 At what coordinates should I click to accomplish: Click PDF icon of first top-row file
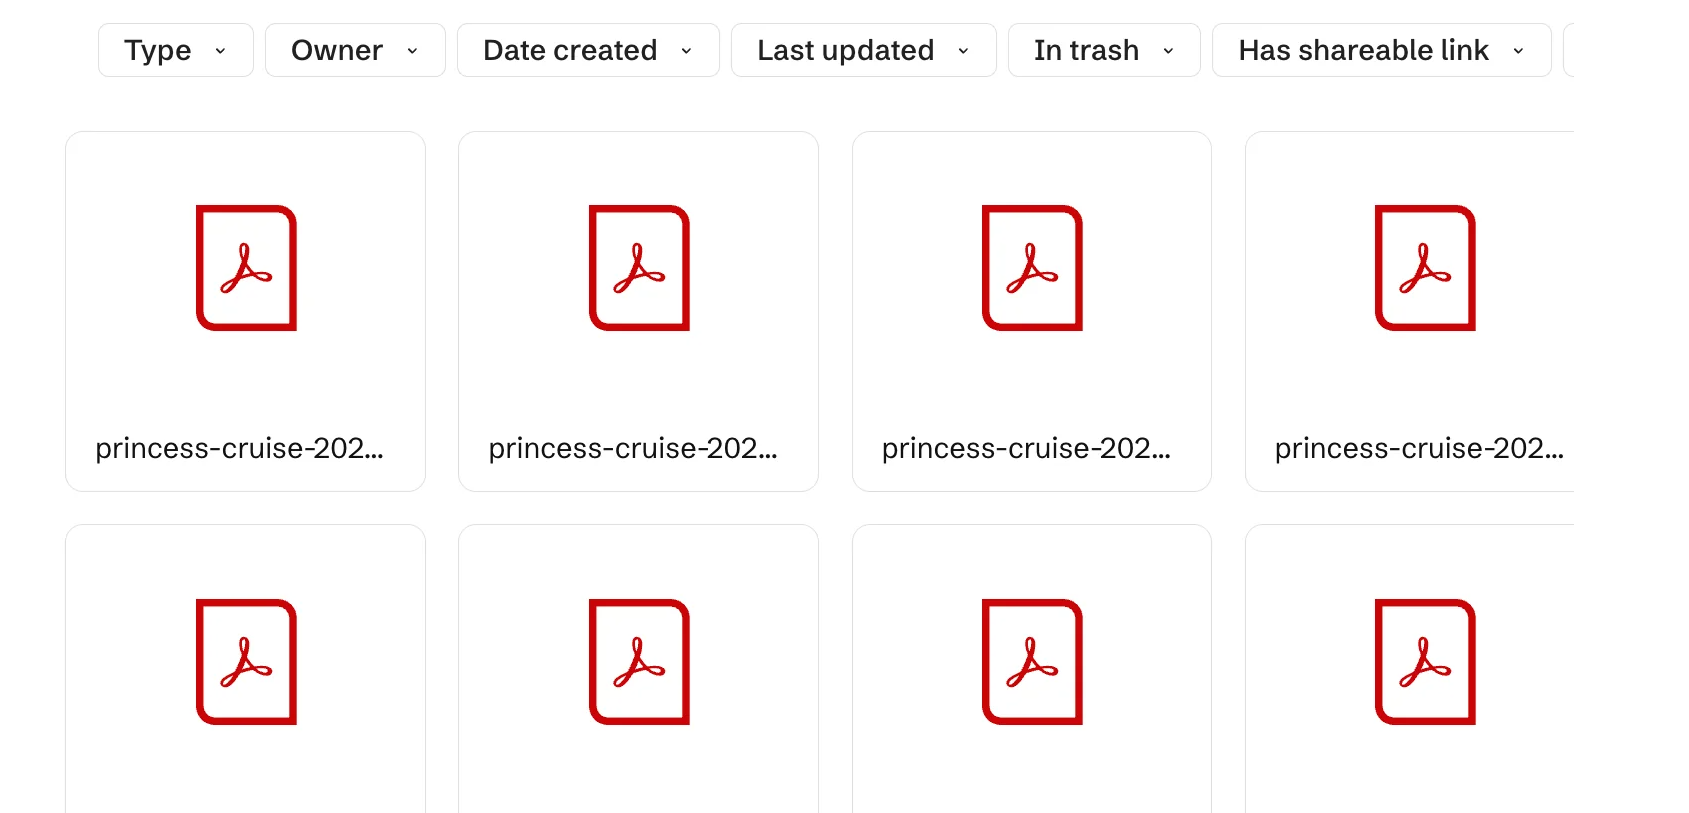(246, 268)
